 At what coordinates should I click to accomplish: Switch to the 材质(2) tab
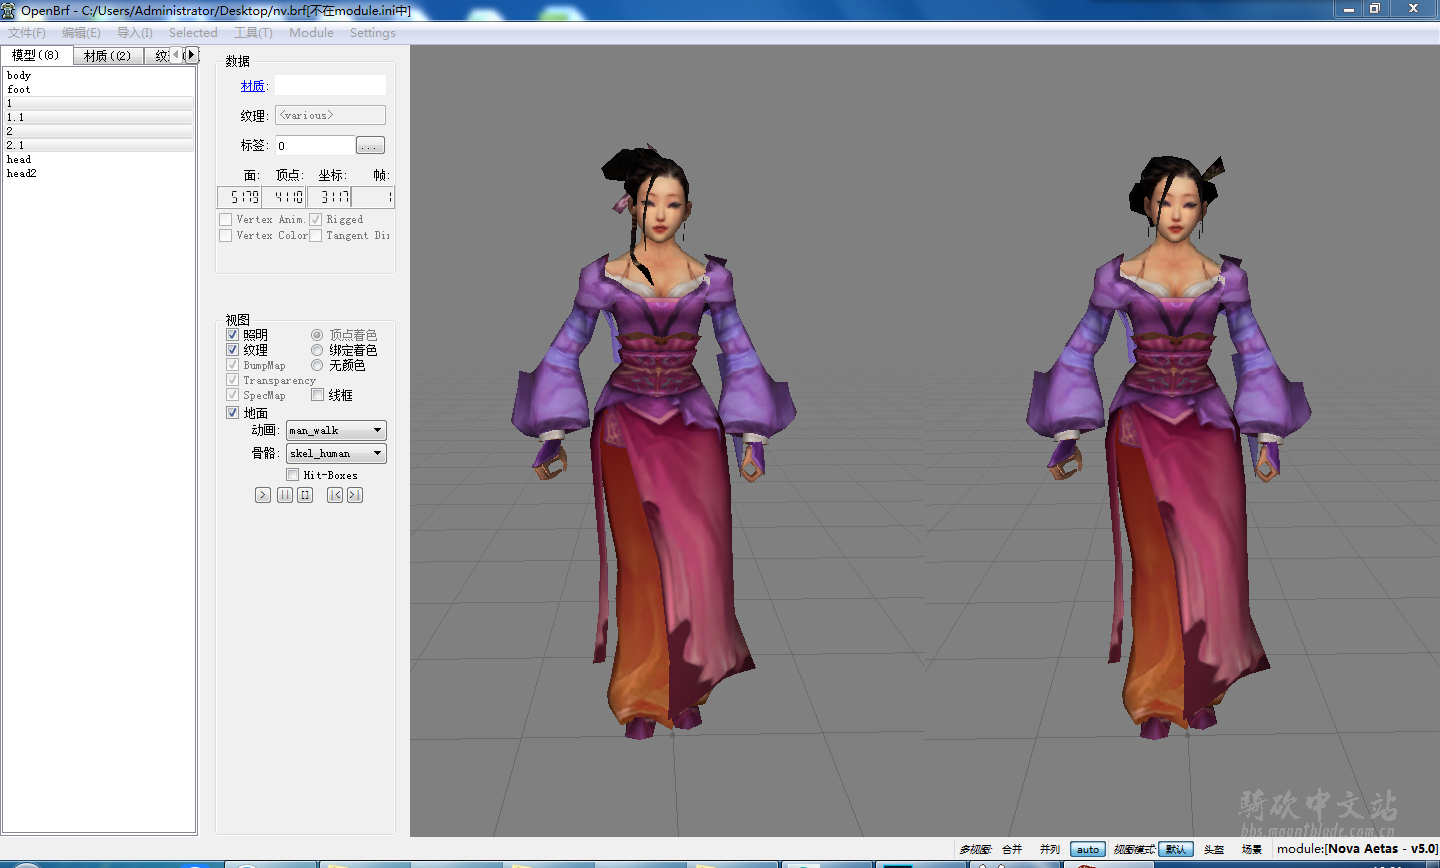(108, 56)
